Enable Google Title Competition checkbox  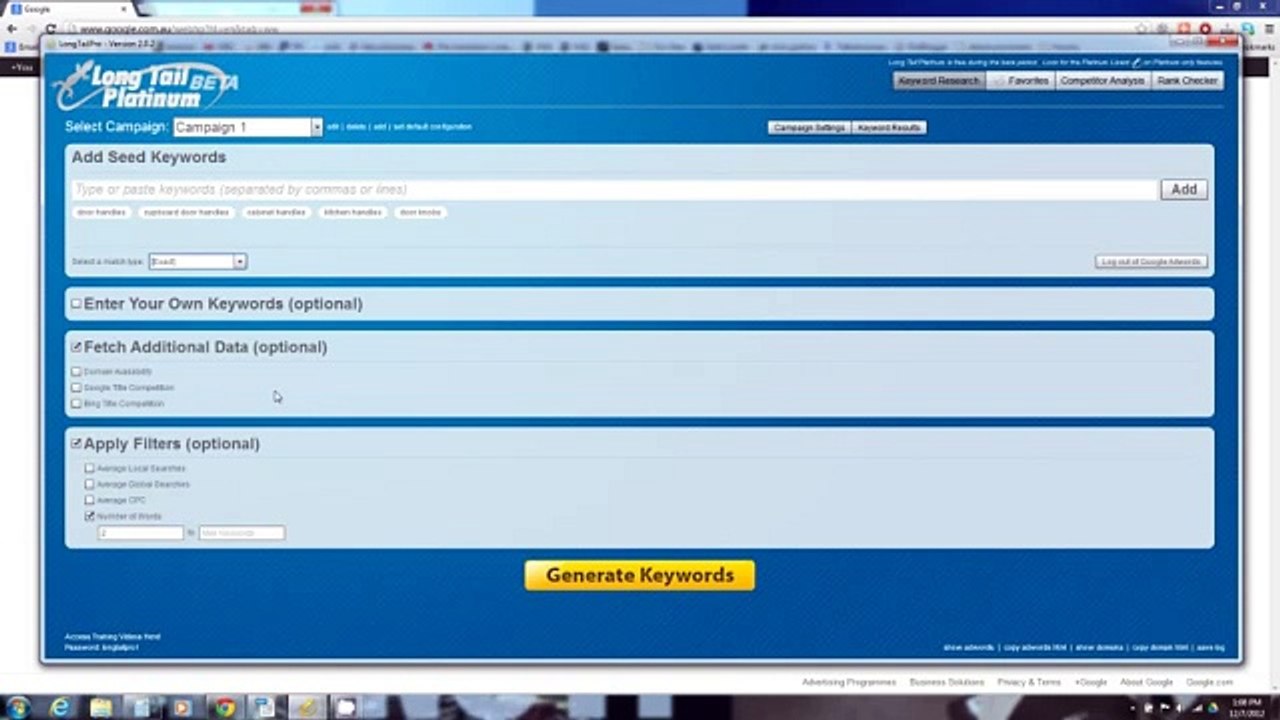(76, 388)
